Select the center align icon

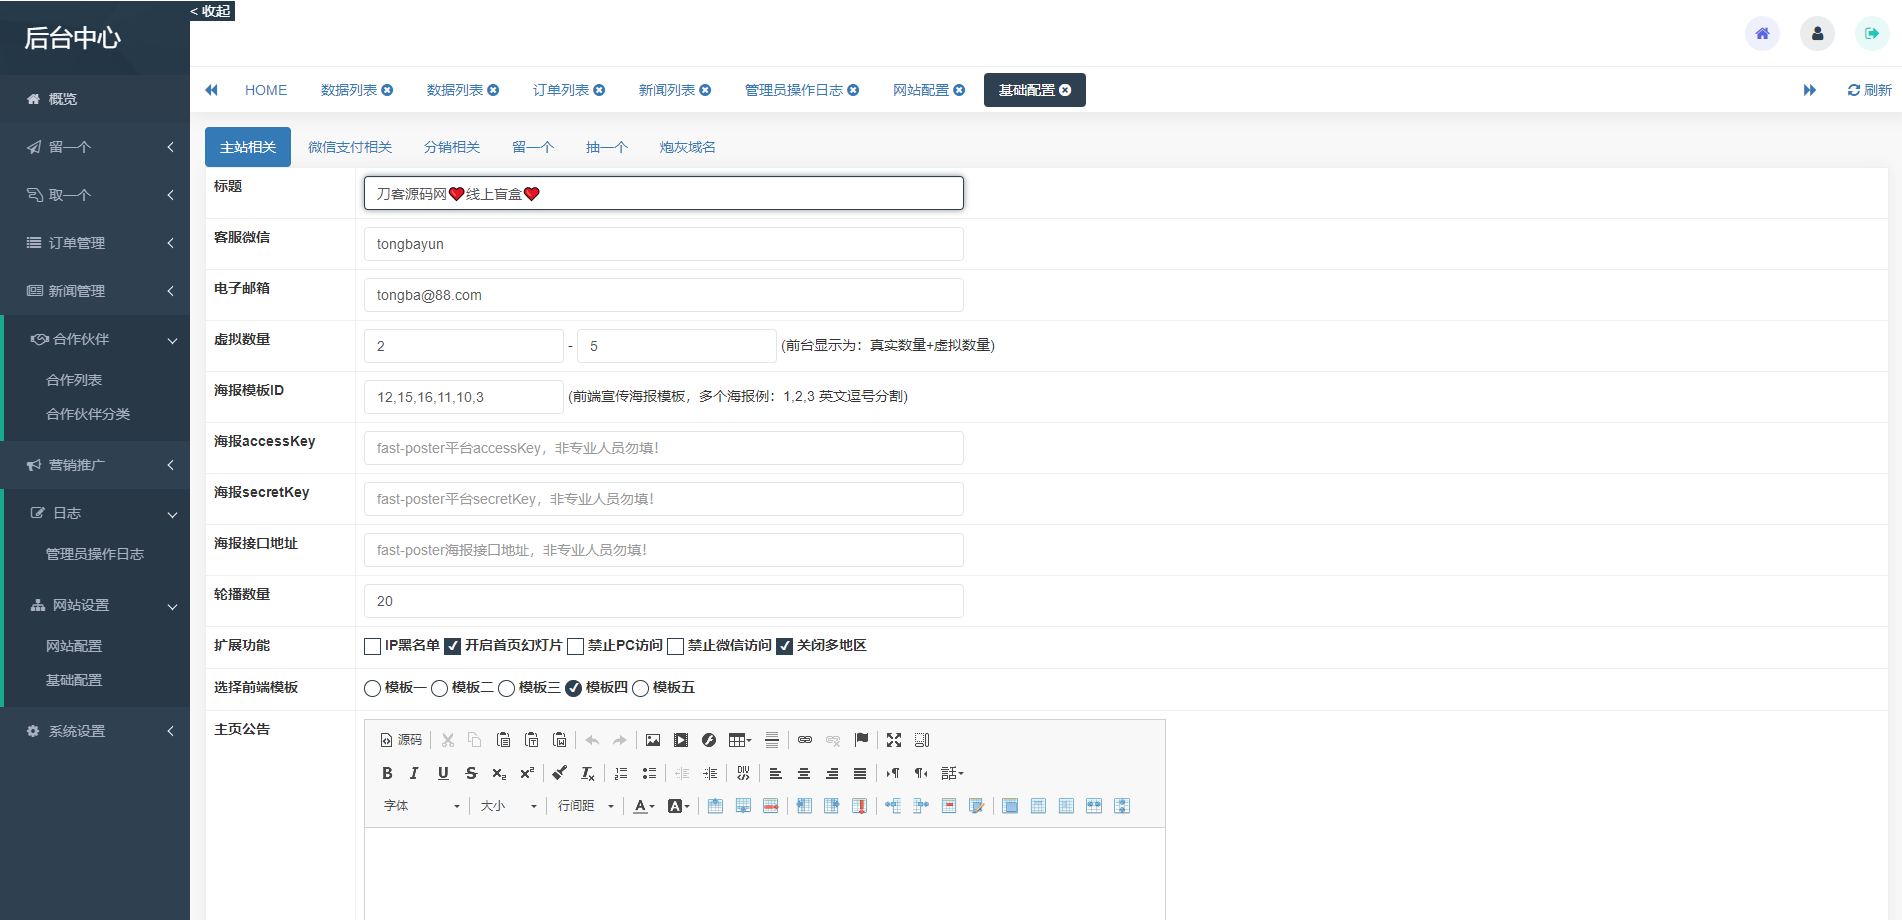click(x=804, y=773)
